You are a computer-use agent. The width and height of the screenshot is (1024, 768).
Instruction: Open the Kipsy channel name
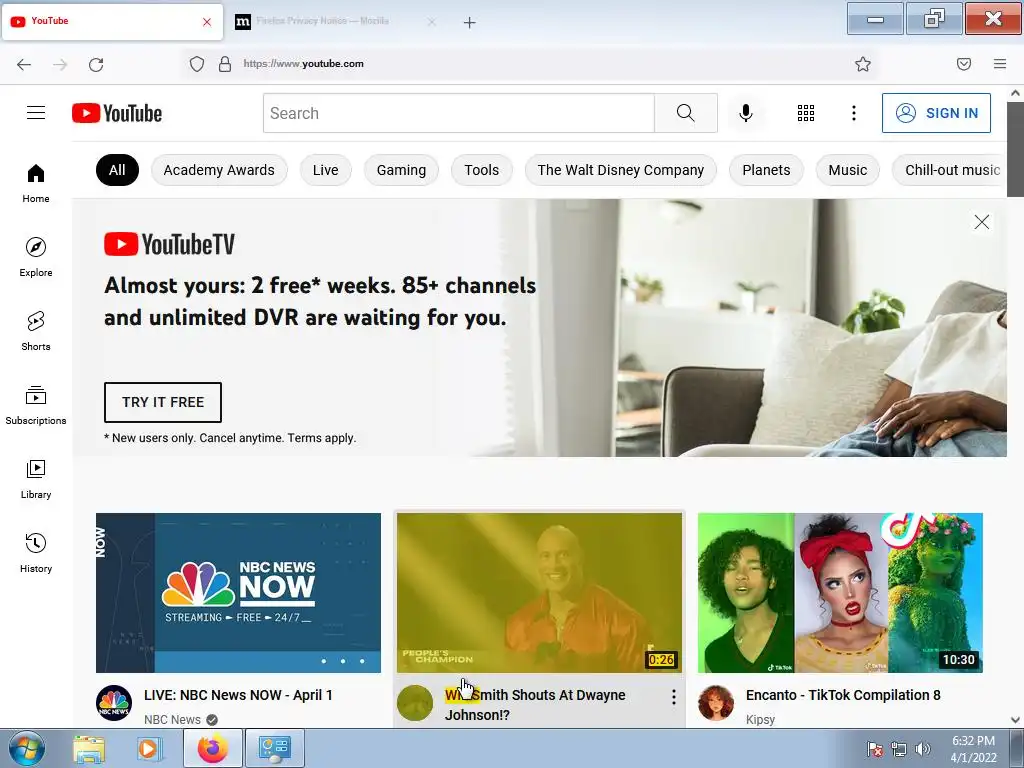760,719
